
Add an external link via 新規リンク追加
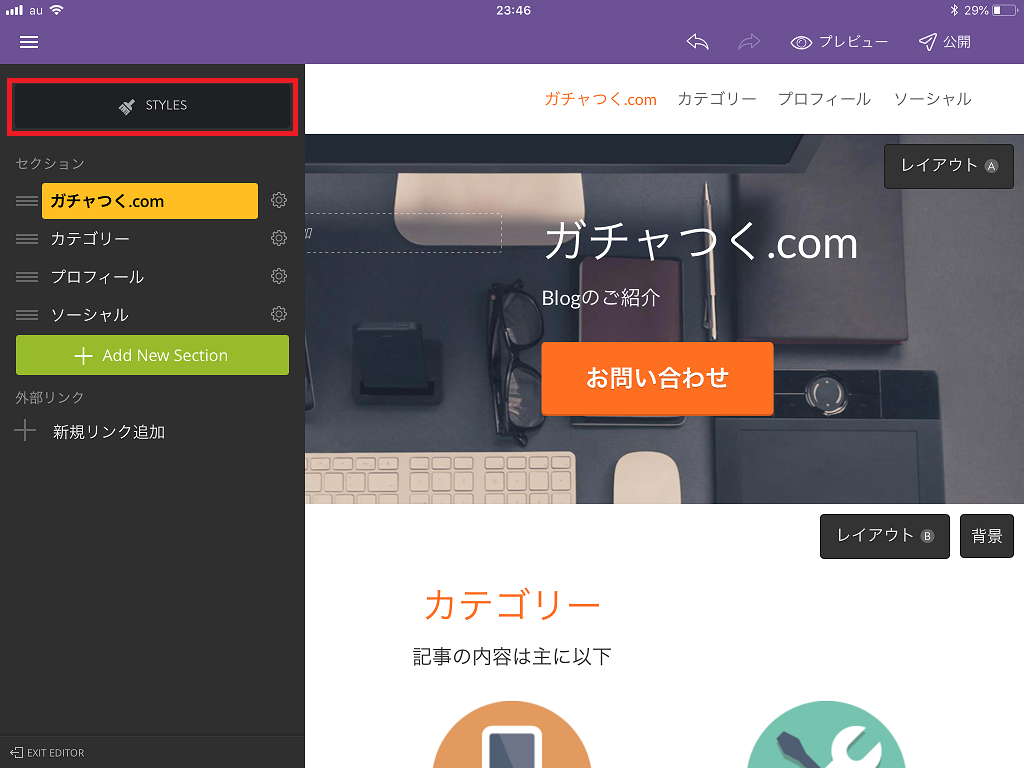90,431
